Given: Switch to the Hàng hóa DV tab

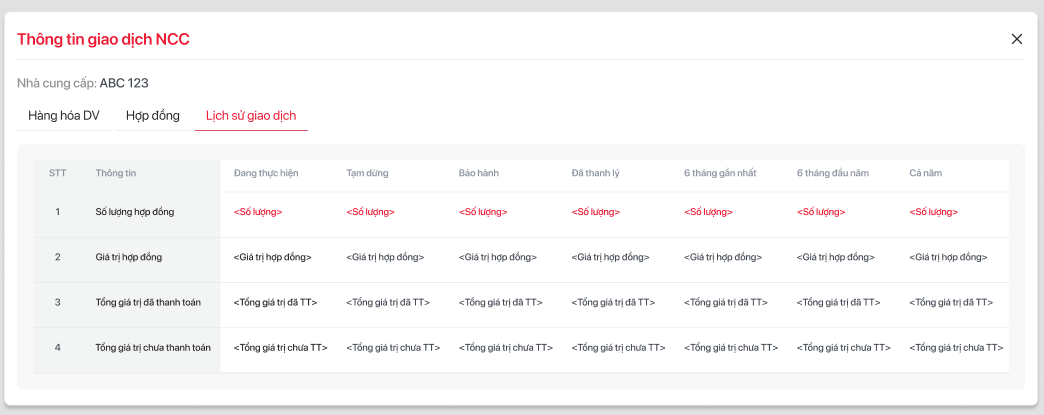Looking at the screenshot, I should click(64, 116).
